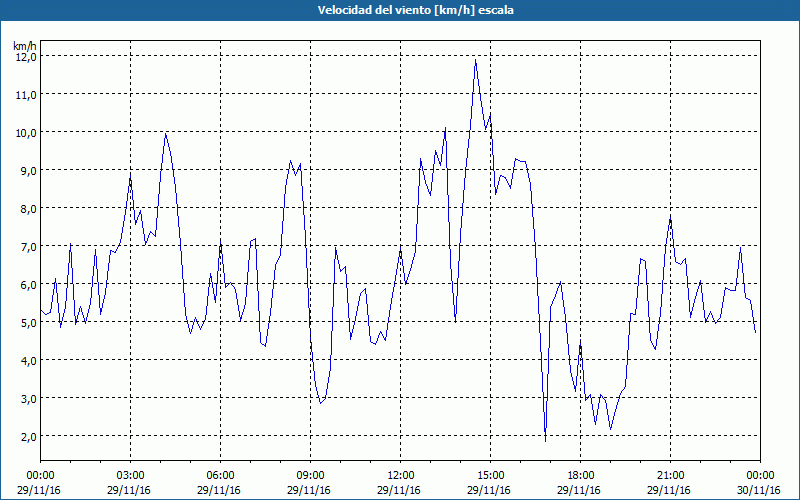Select the 3,0 y-axis value
This screenshot has width=800, height=500.
[28, 398]
